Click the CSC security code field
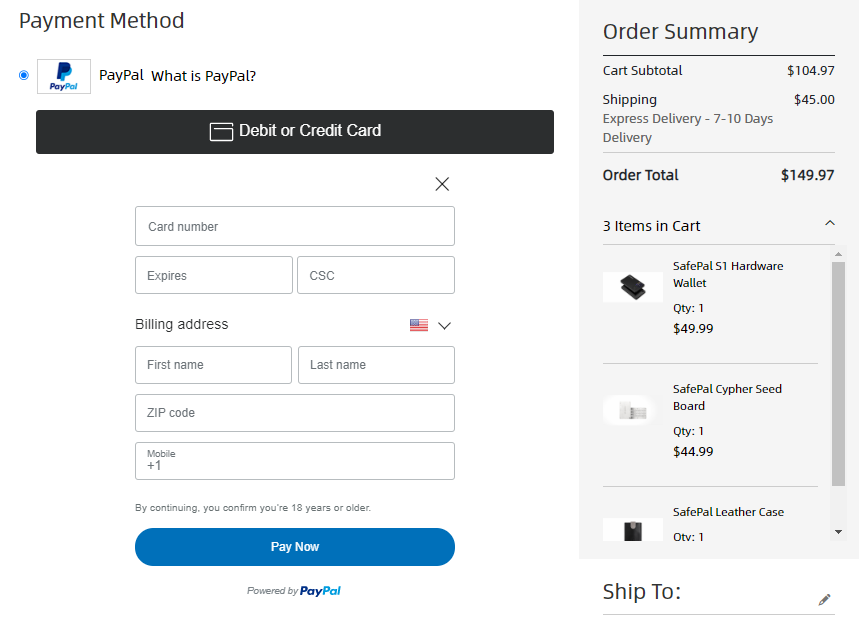The width and height of the screenshot is (867, 623). coord(376,275)
